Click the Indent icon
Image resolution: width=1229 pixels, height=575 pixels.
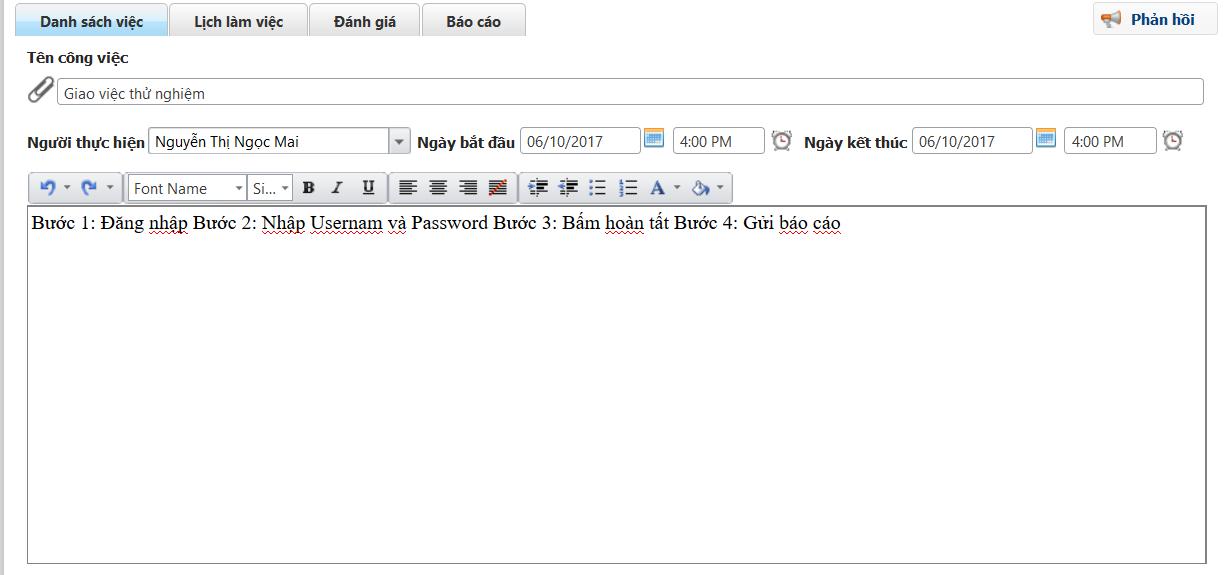[x=538, y=188]
